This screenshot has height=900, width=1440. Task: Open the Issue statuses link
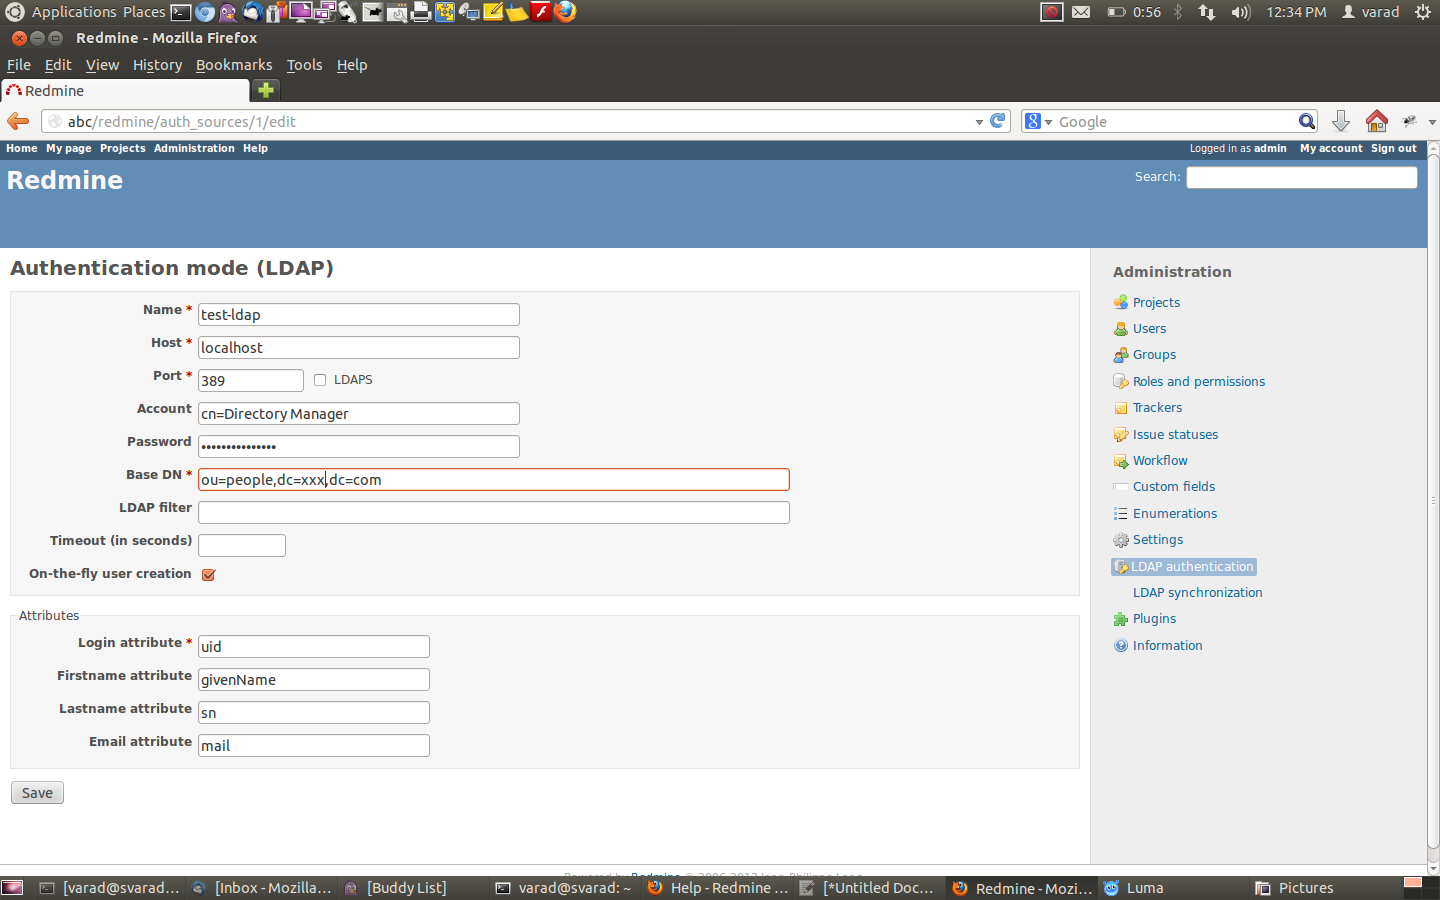tap(1175, 434)
